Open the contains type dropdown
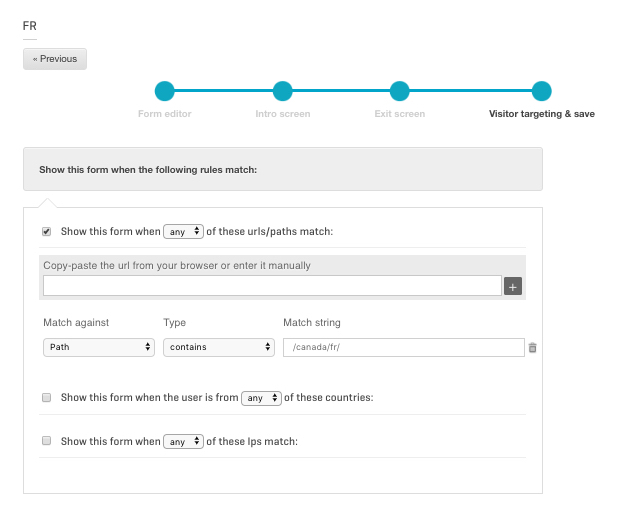 (x=219, y=347)
